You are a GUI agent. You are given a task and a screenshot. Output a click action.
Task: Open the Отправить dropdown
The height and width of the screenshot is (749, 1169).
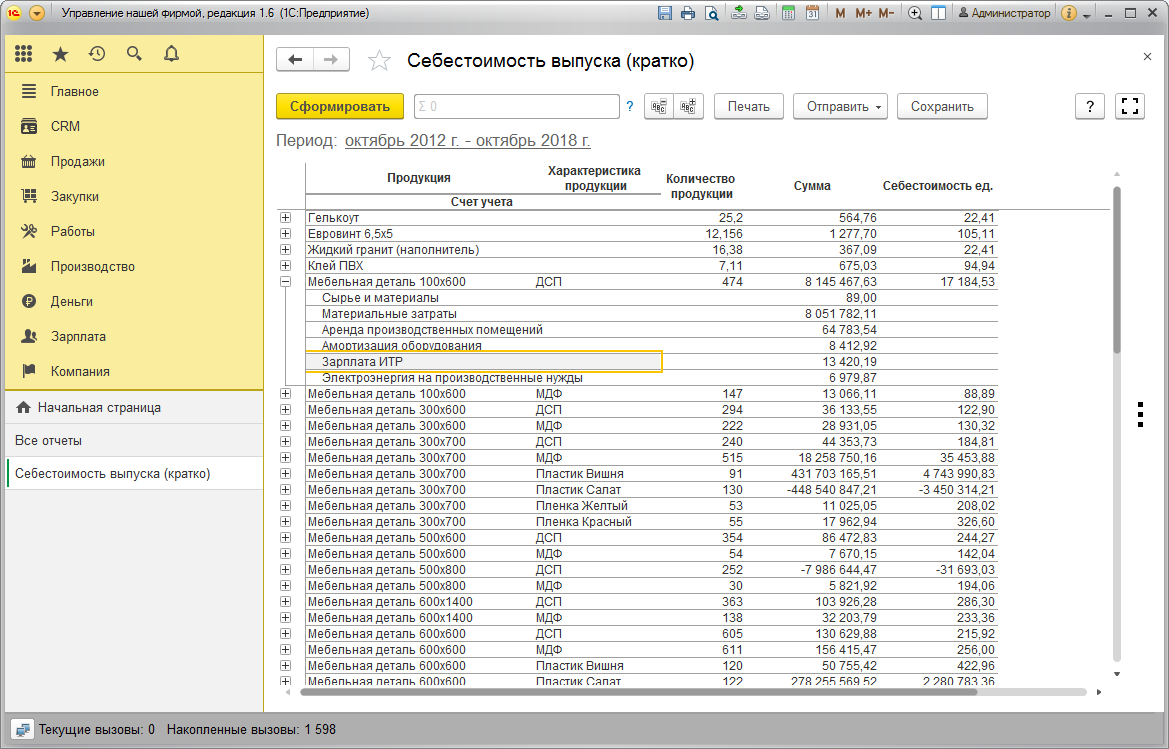(840, 107)
